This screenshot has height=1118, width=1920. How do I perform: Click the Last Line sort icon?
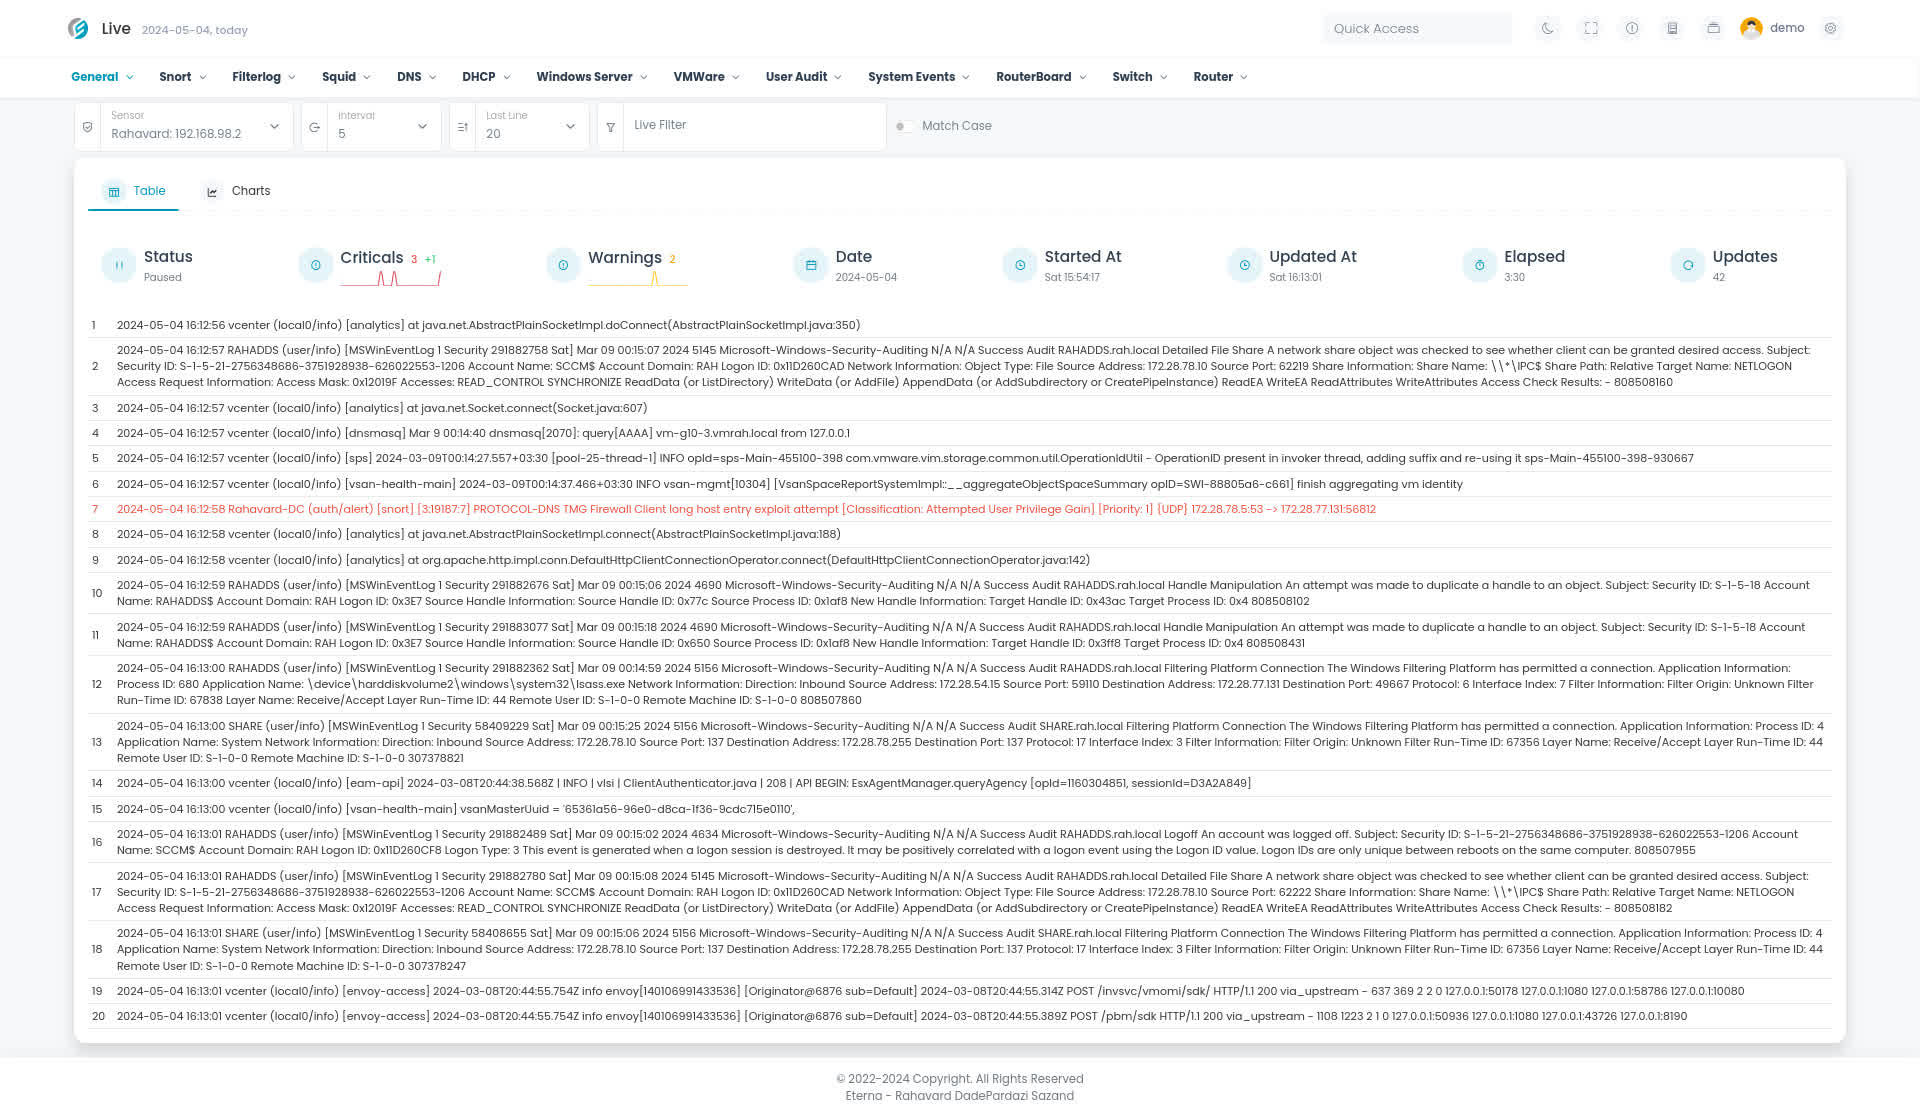click(463, 127)
